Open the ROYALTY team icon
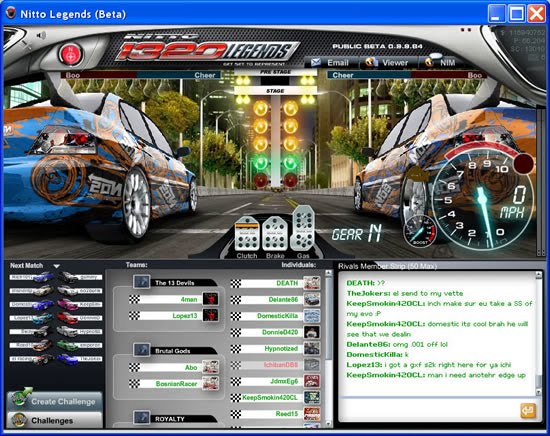 [x=142, y=417]
